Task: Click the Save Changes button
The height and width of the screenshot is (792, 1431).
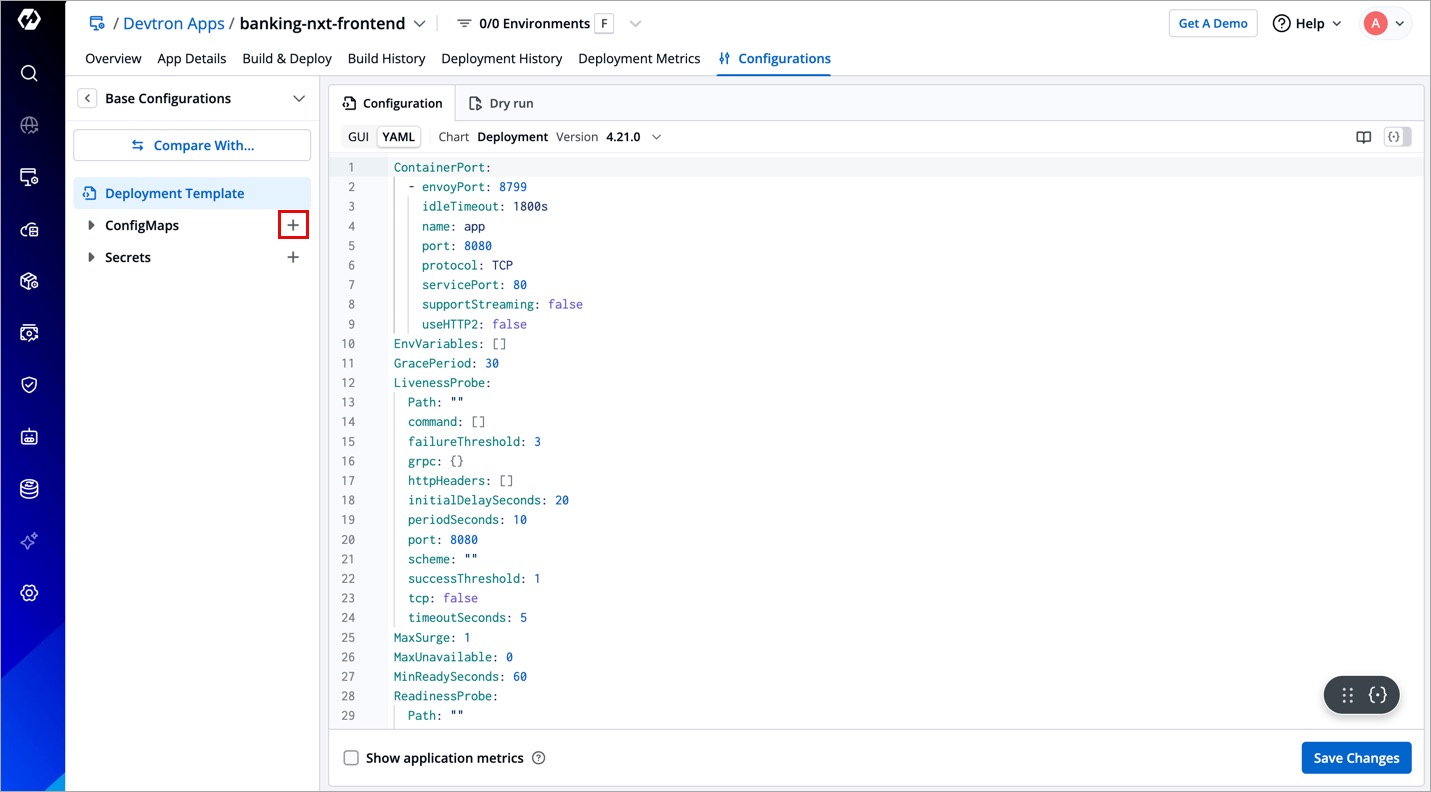Action: click(1355, 758)
